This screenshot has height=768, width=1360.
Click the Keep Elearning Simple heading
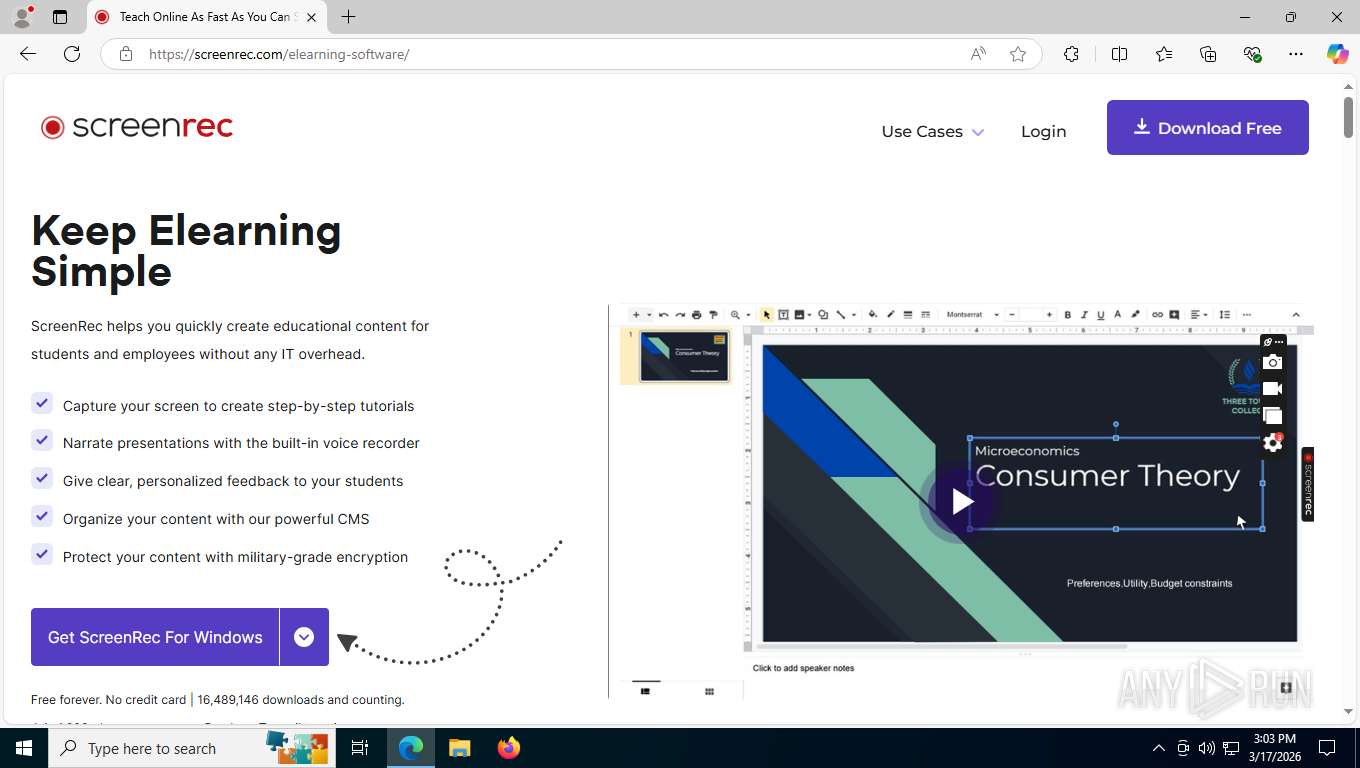[x=186, y=250]
